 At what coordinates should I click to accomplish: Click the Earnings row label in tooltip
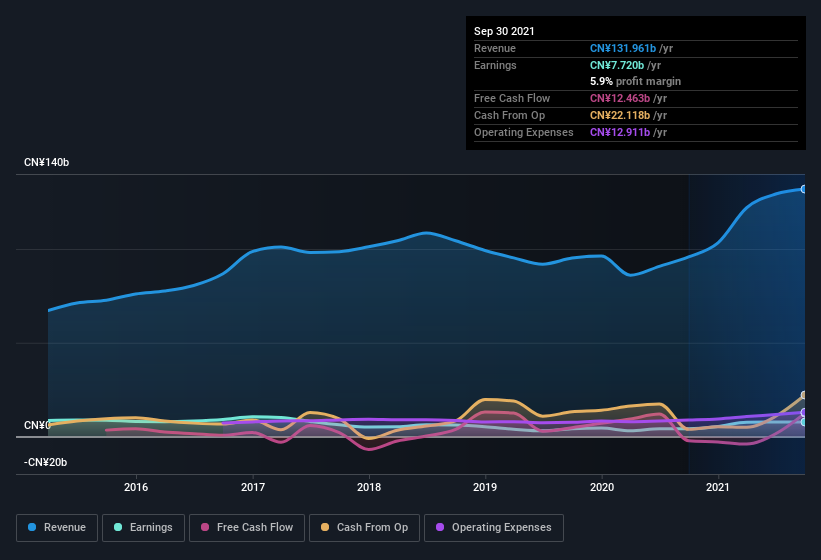(495, 65)
